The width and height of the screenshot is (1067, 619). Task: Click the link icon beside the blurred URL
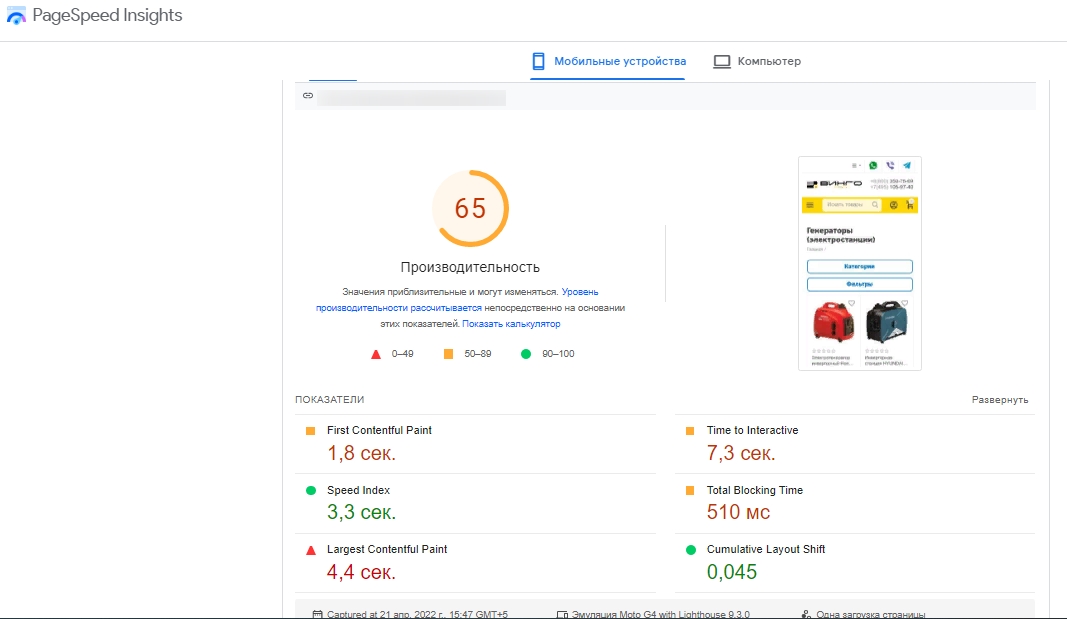tap(308, 96)
